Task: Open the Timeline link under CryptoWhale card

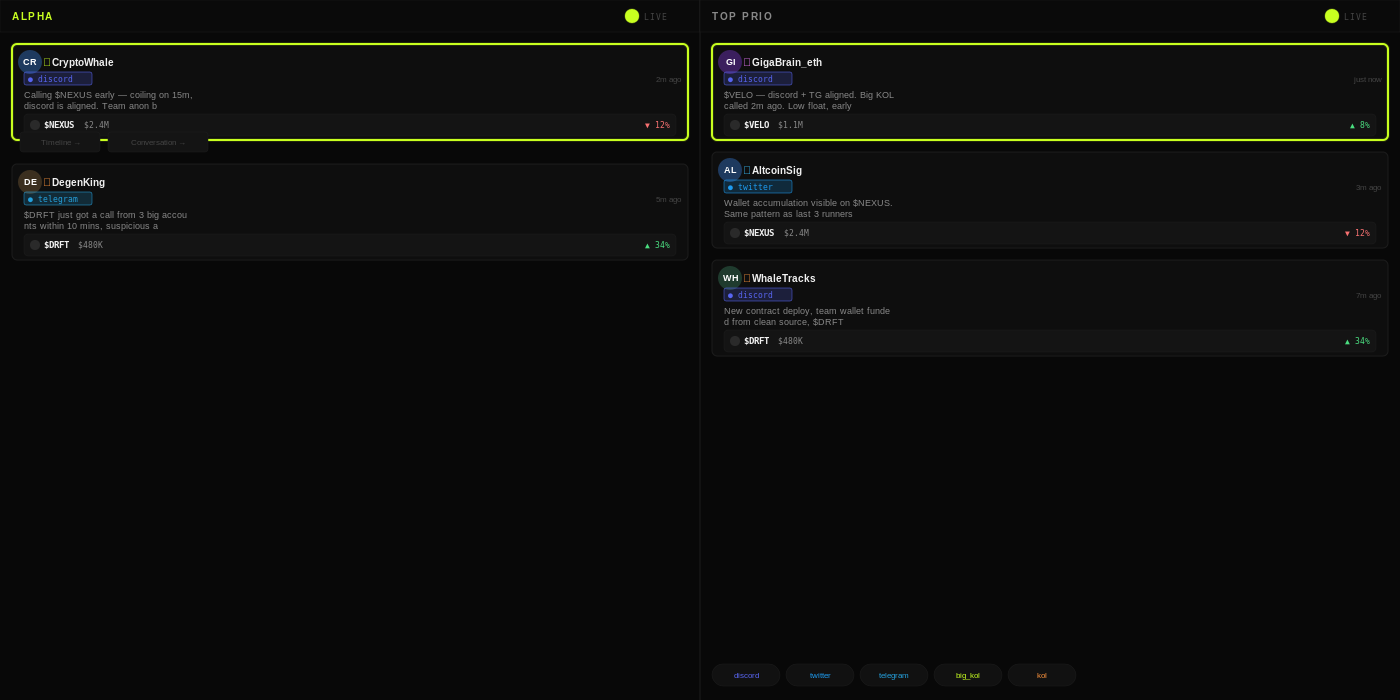Action: (x=60, y=142)
